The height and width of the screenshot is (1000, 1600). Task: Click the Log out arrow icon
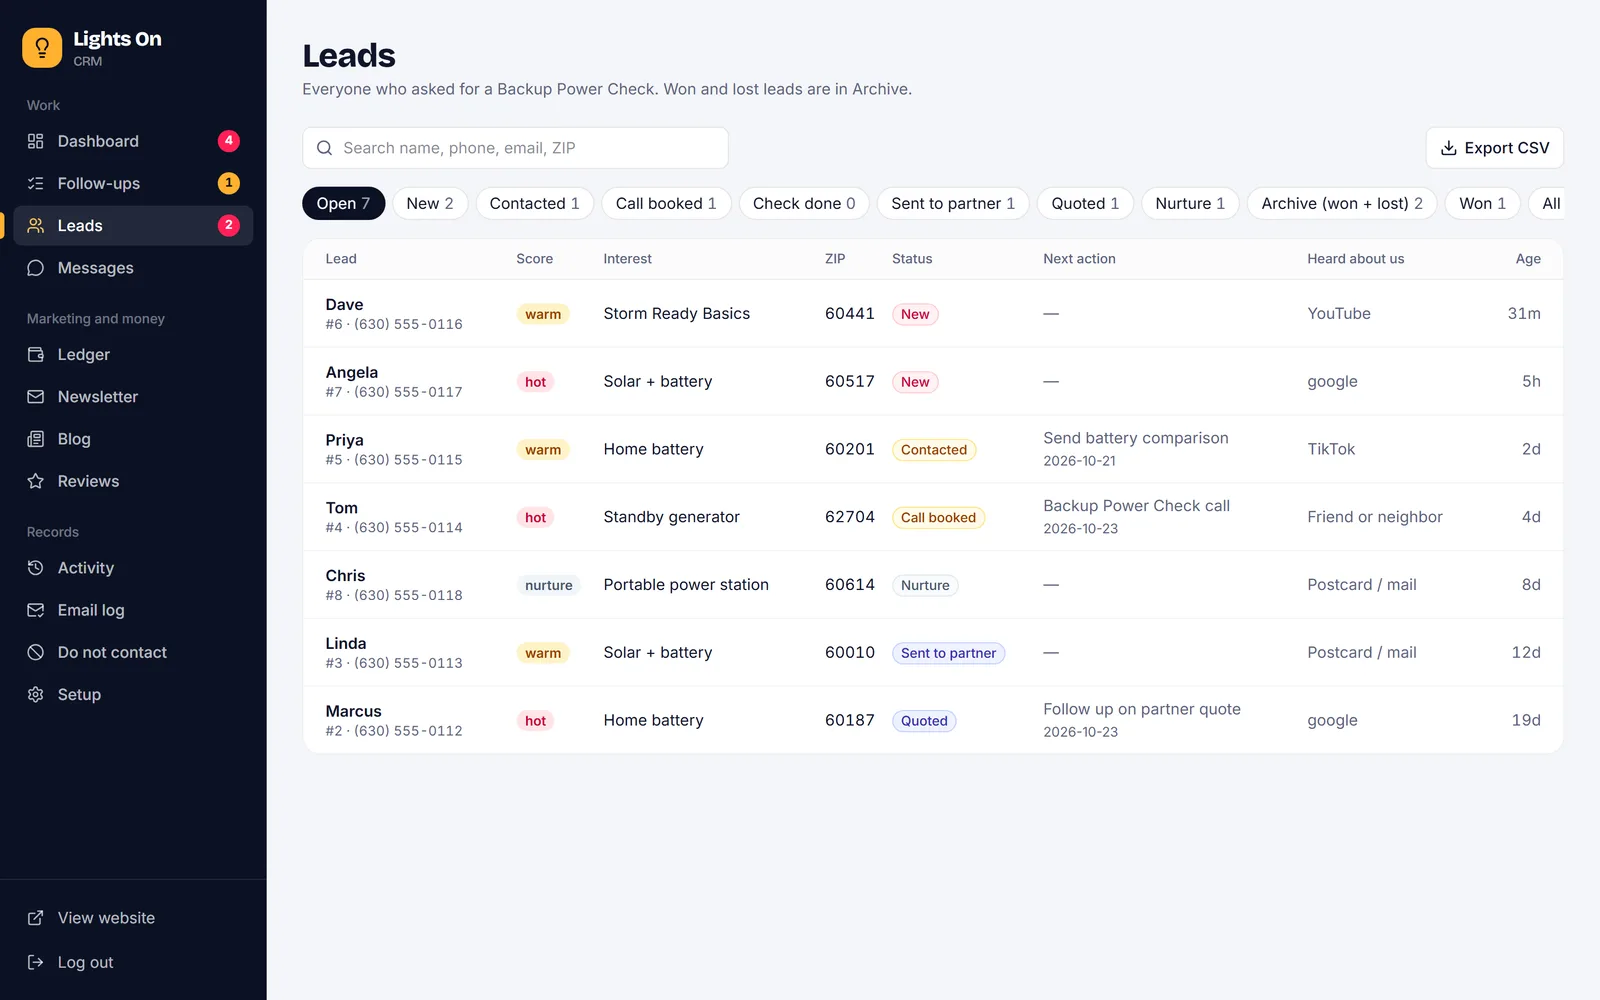(x=36, y=962)
